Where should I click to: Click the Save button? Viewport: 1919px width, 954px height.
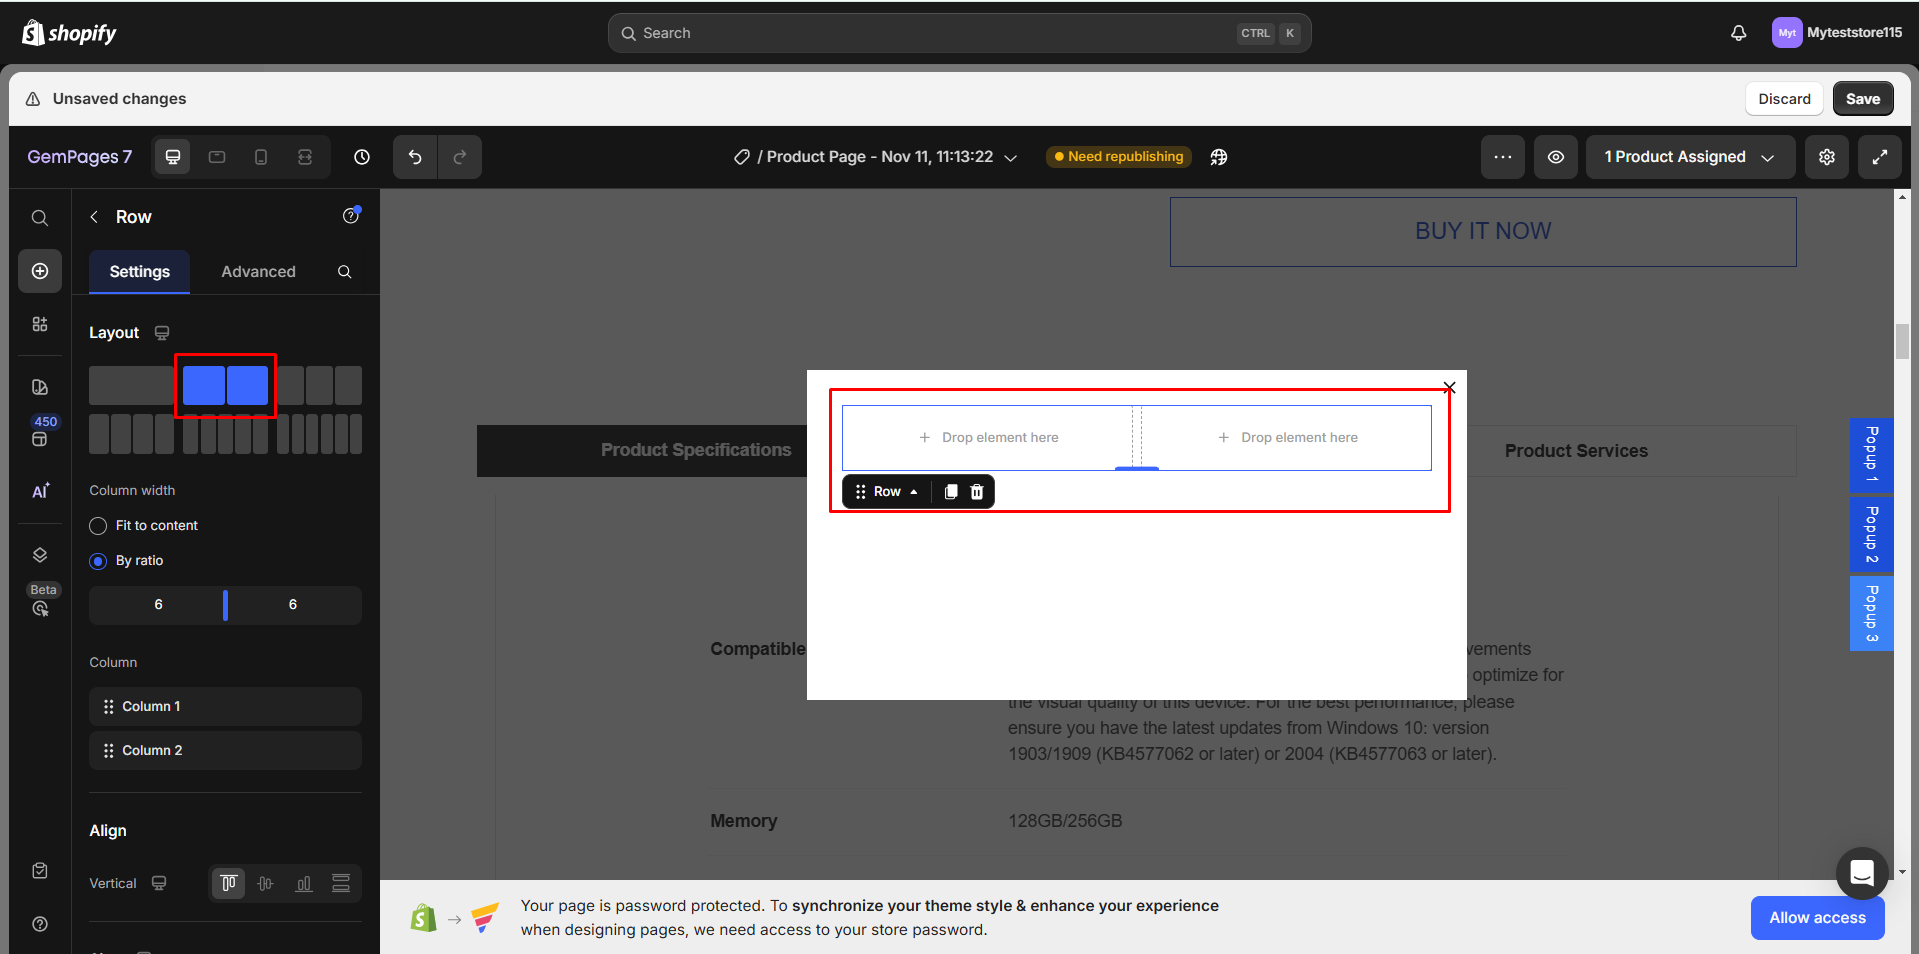point(1862,99)
